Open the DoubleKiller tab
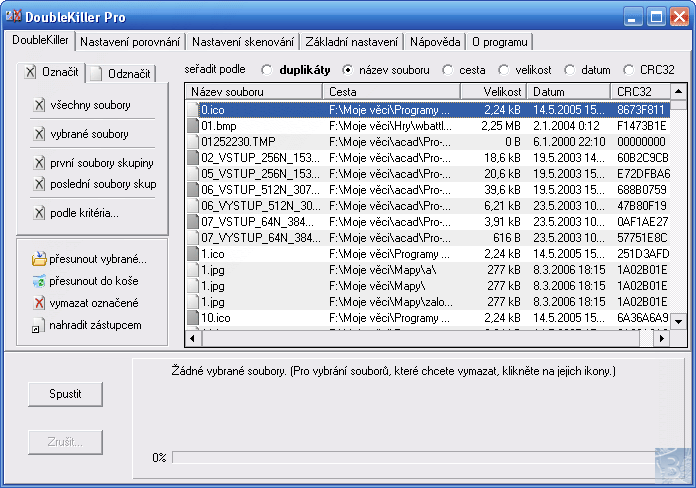696x488 pixels. 40,40
